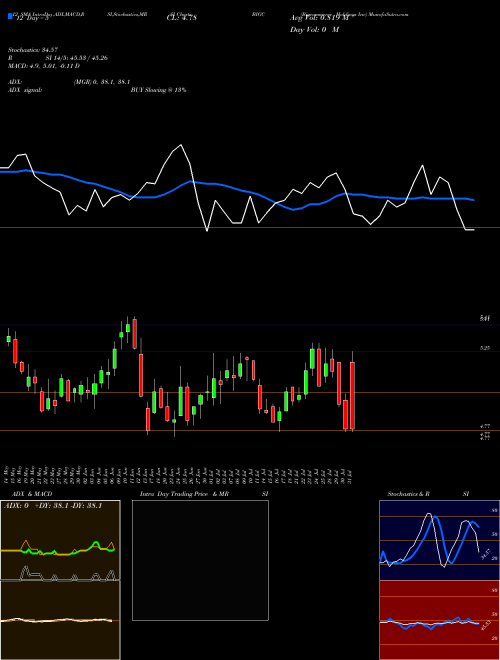Click the 5.25 price axis label
This screenshot has width=500, height=660.
tap(485, 348)
